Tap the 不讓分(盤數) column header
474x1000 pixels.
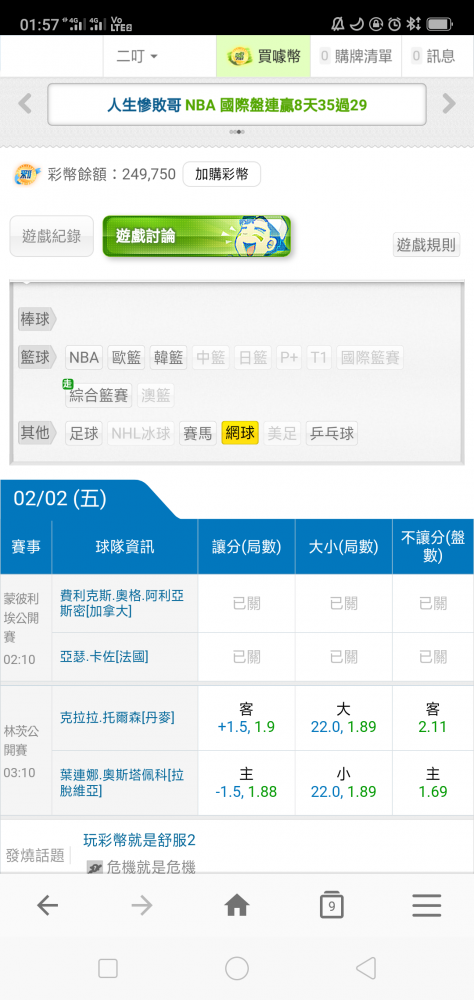[x=433, y=547]
